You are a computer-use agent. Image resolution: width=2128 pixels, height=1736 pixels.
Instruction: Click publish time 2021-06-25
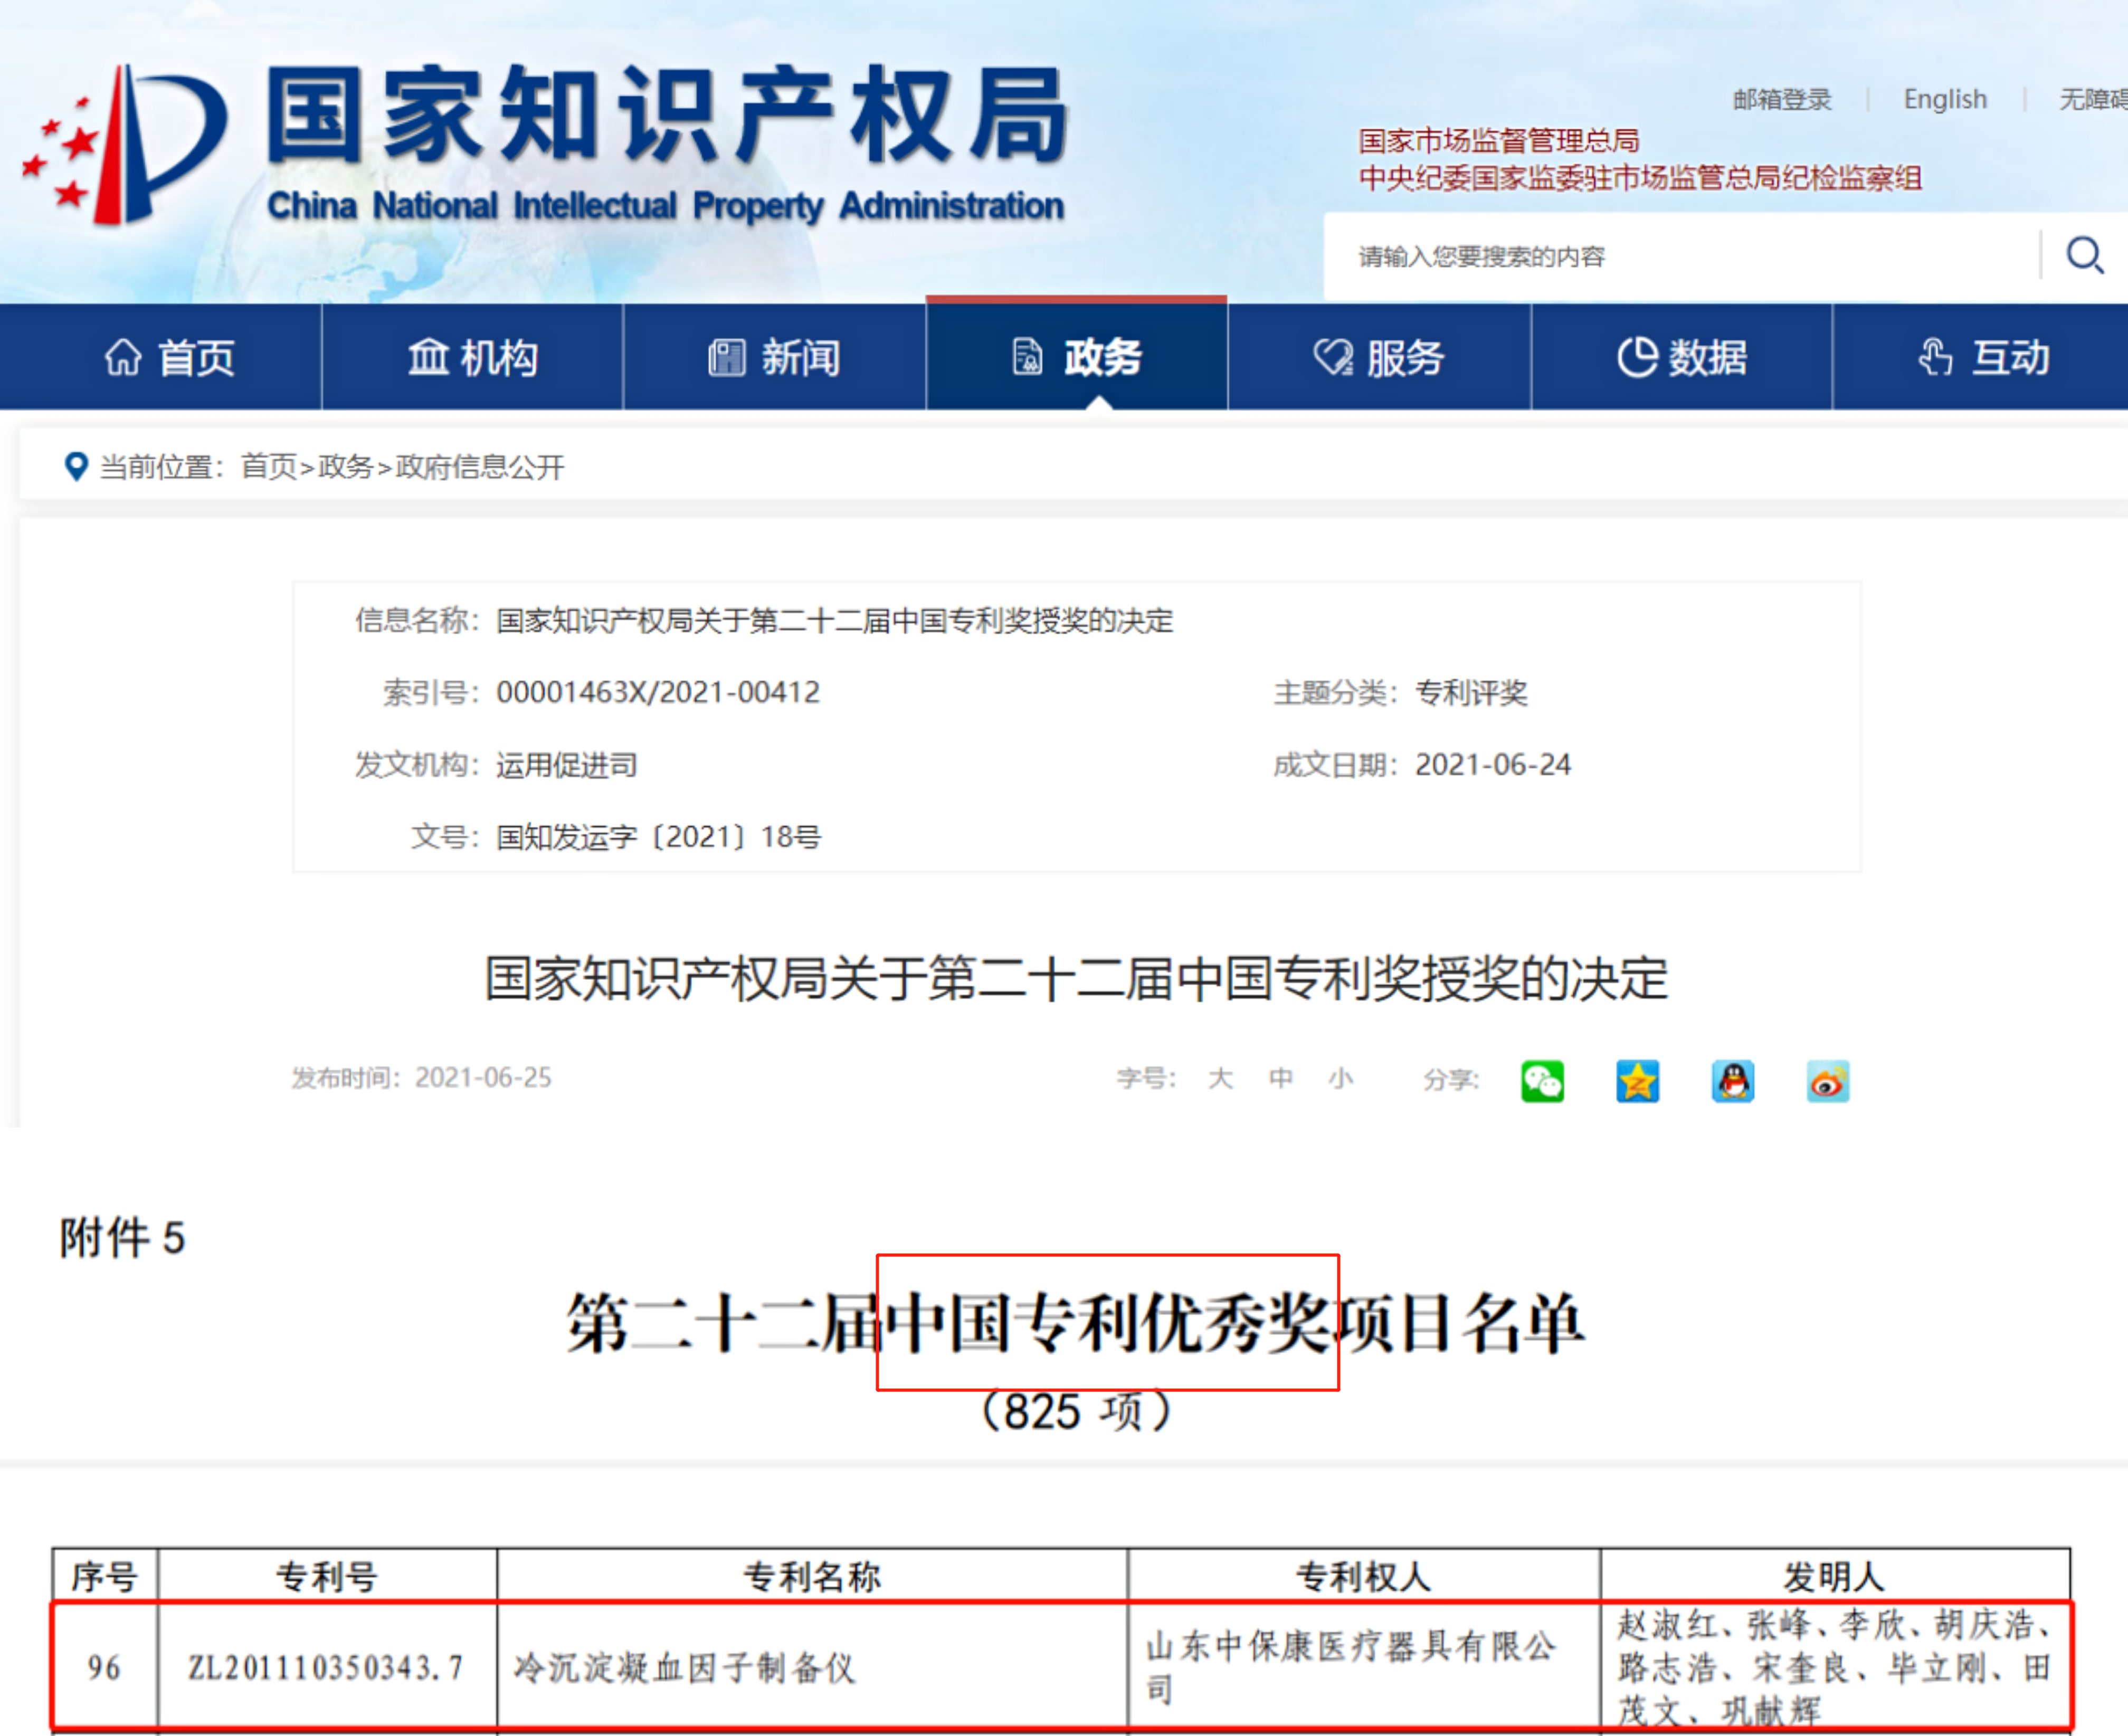pyautogui.click(x=483, y=1078)
